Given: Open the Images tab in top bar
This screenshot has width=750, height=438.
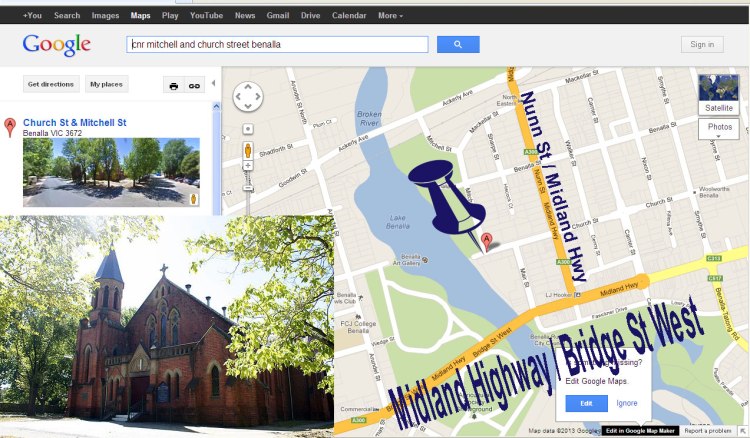Looking at the screenshot, I should [105, 15].
